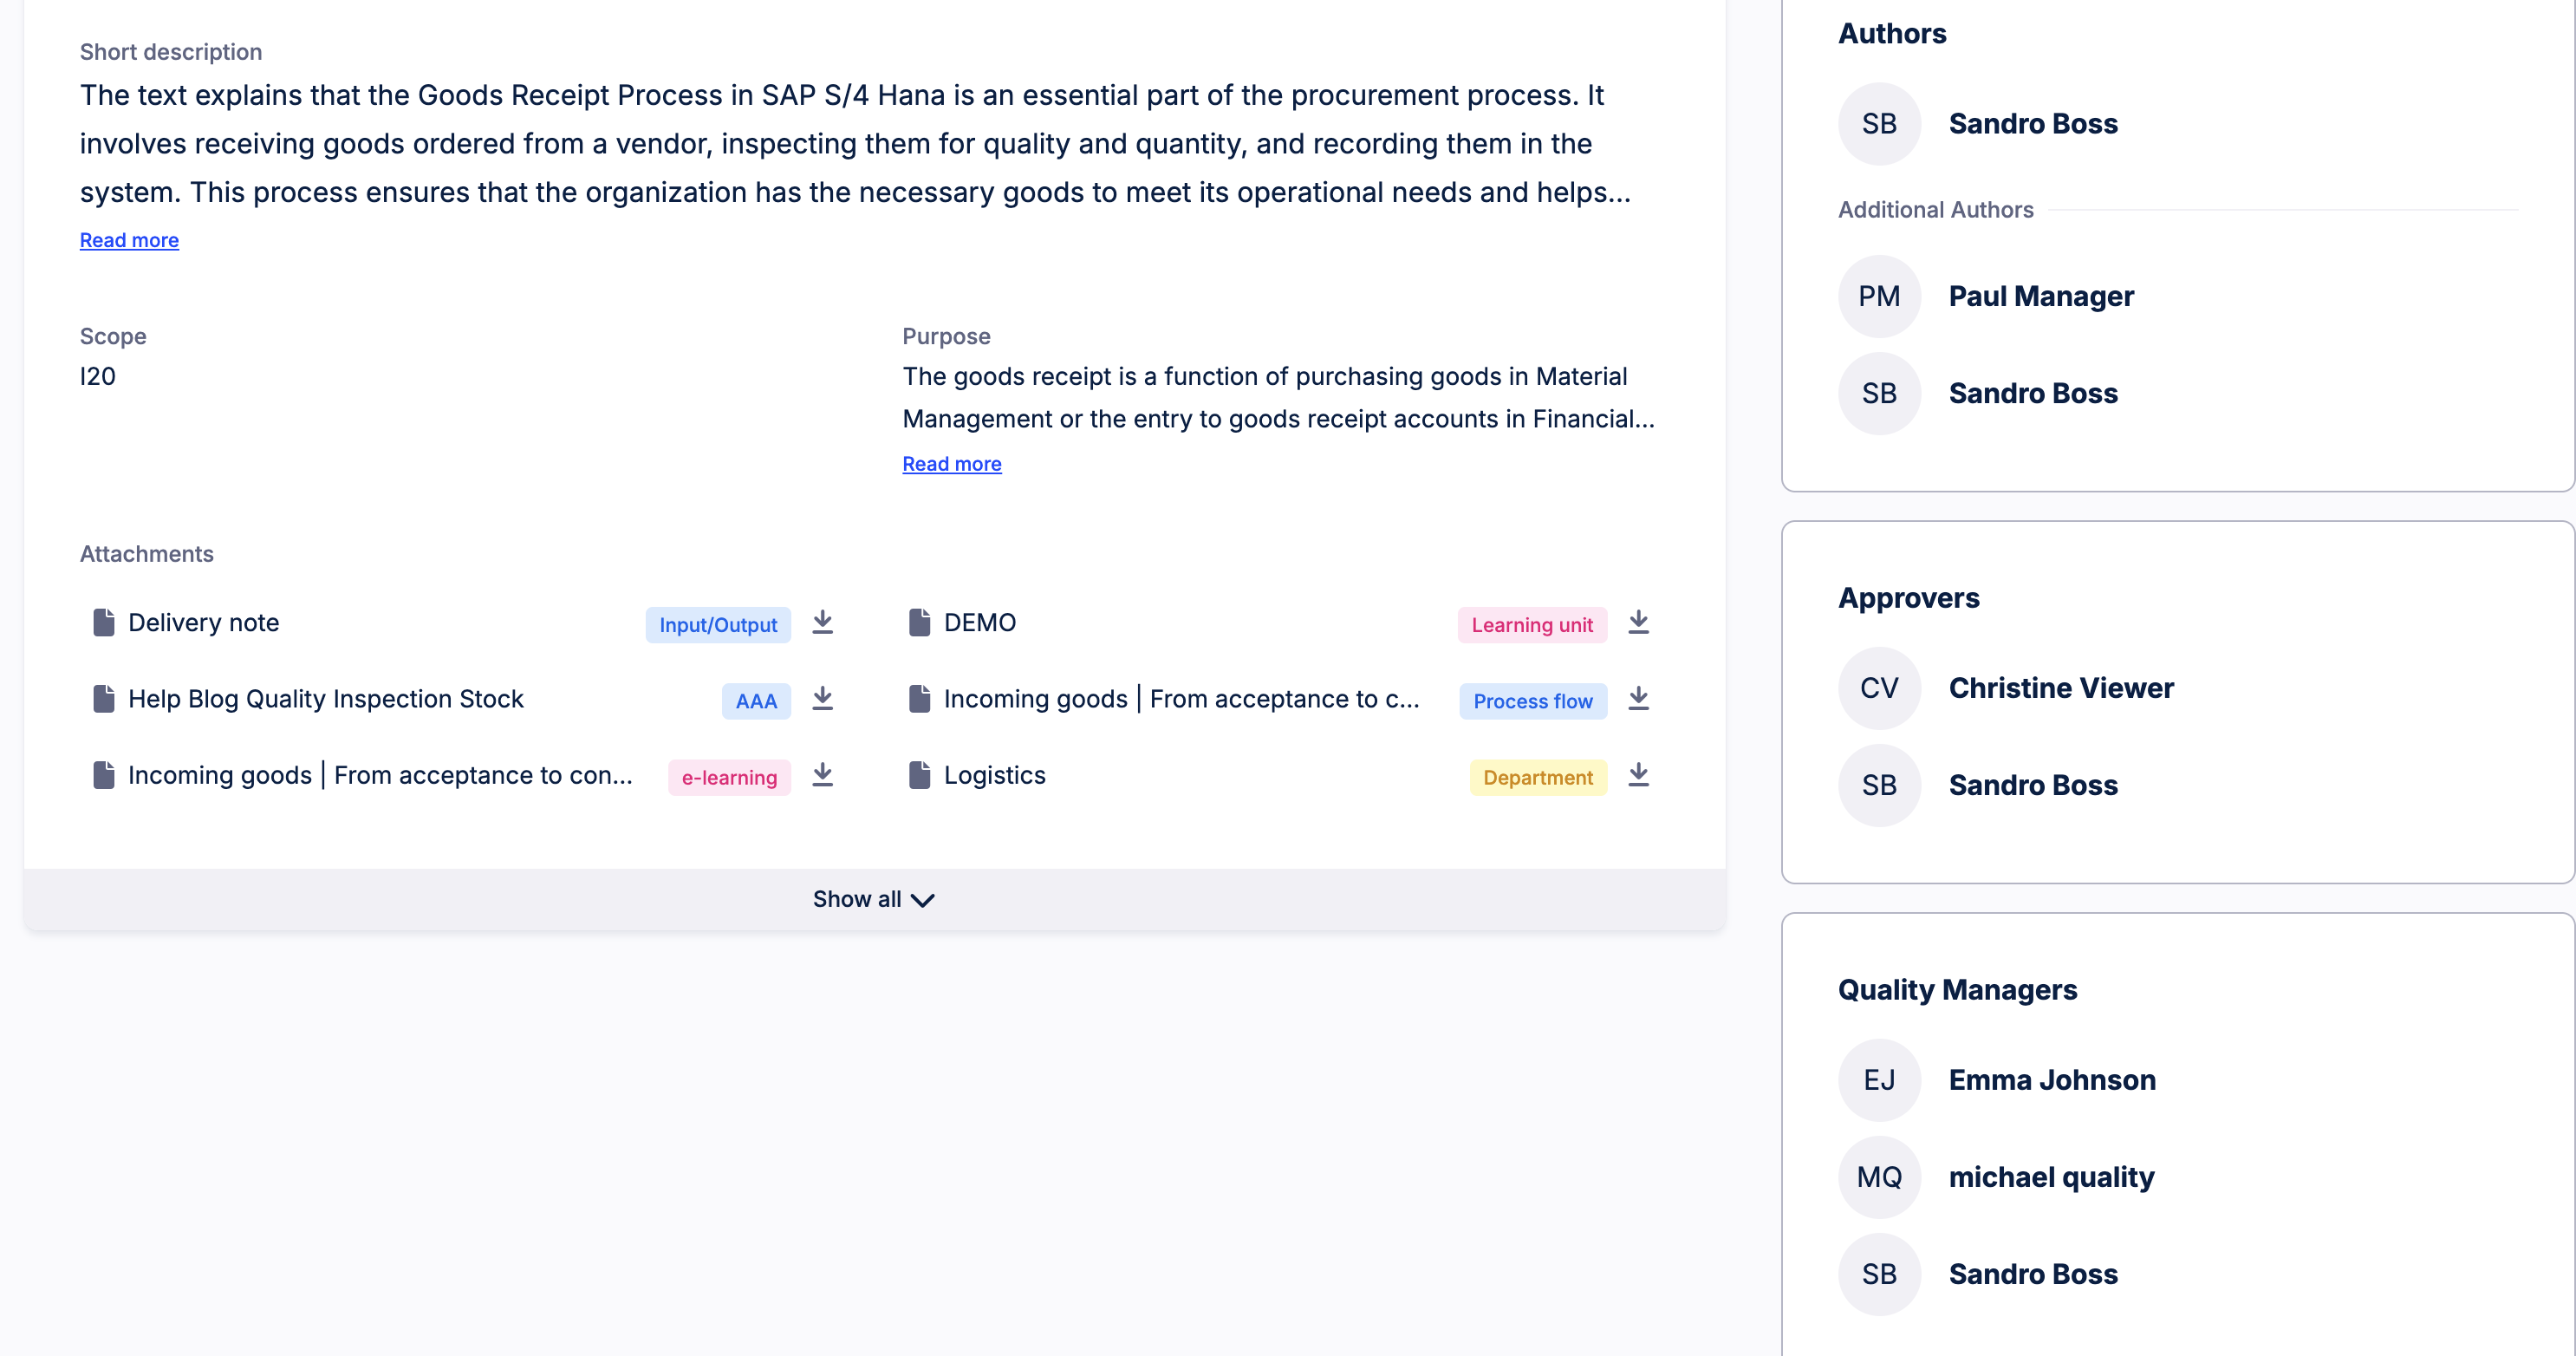Select the Input/Output tag on Delivery note

718,625
